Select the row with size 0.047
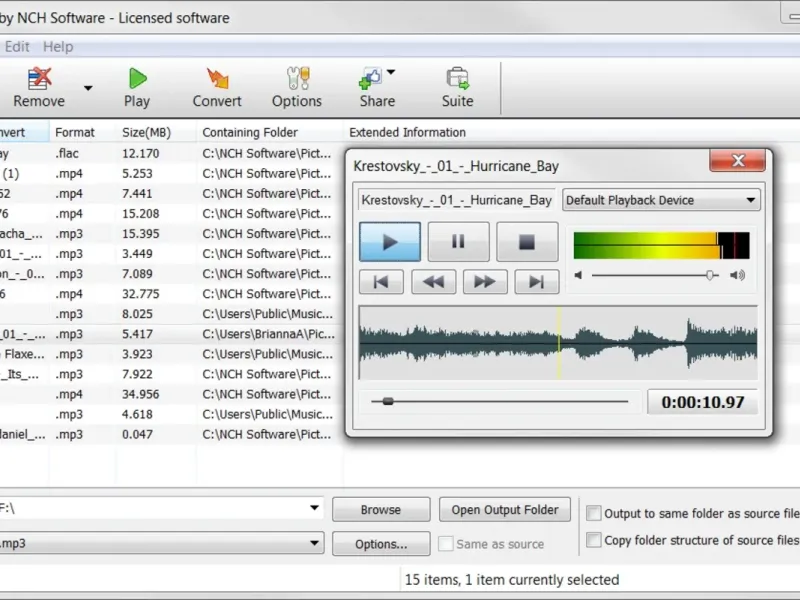The width and height of the screenshot is (800, 600). point(171,435)
